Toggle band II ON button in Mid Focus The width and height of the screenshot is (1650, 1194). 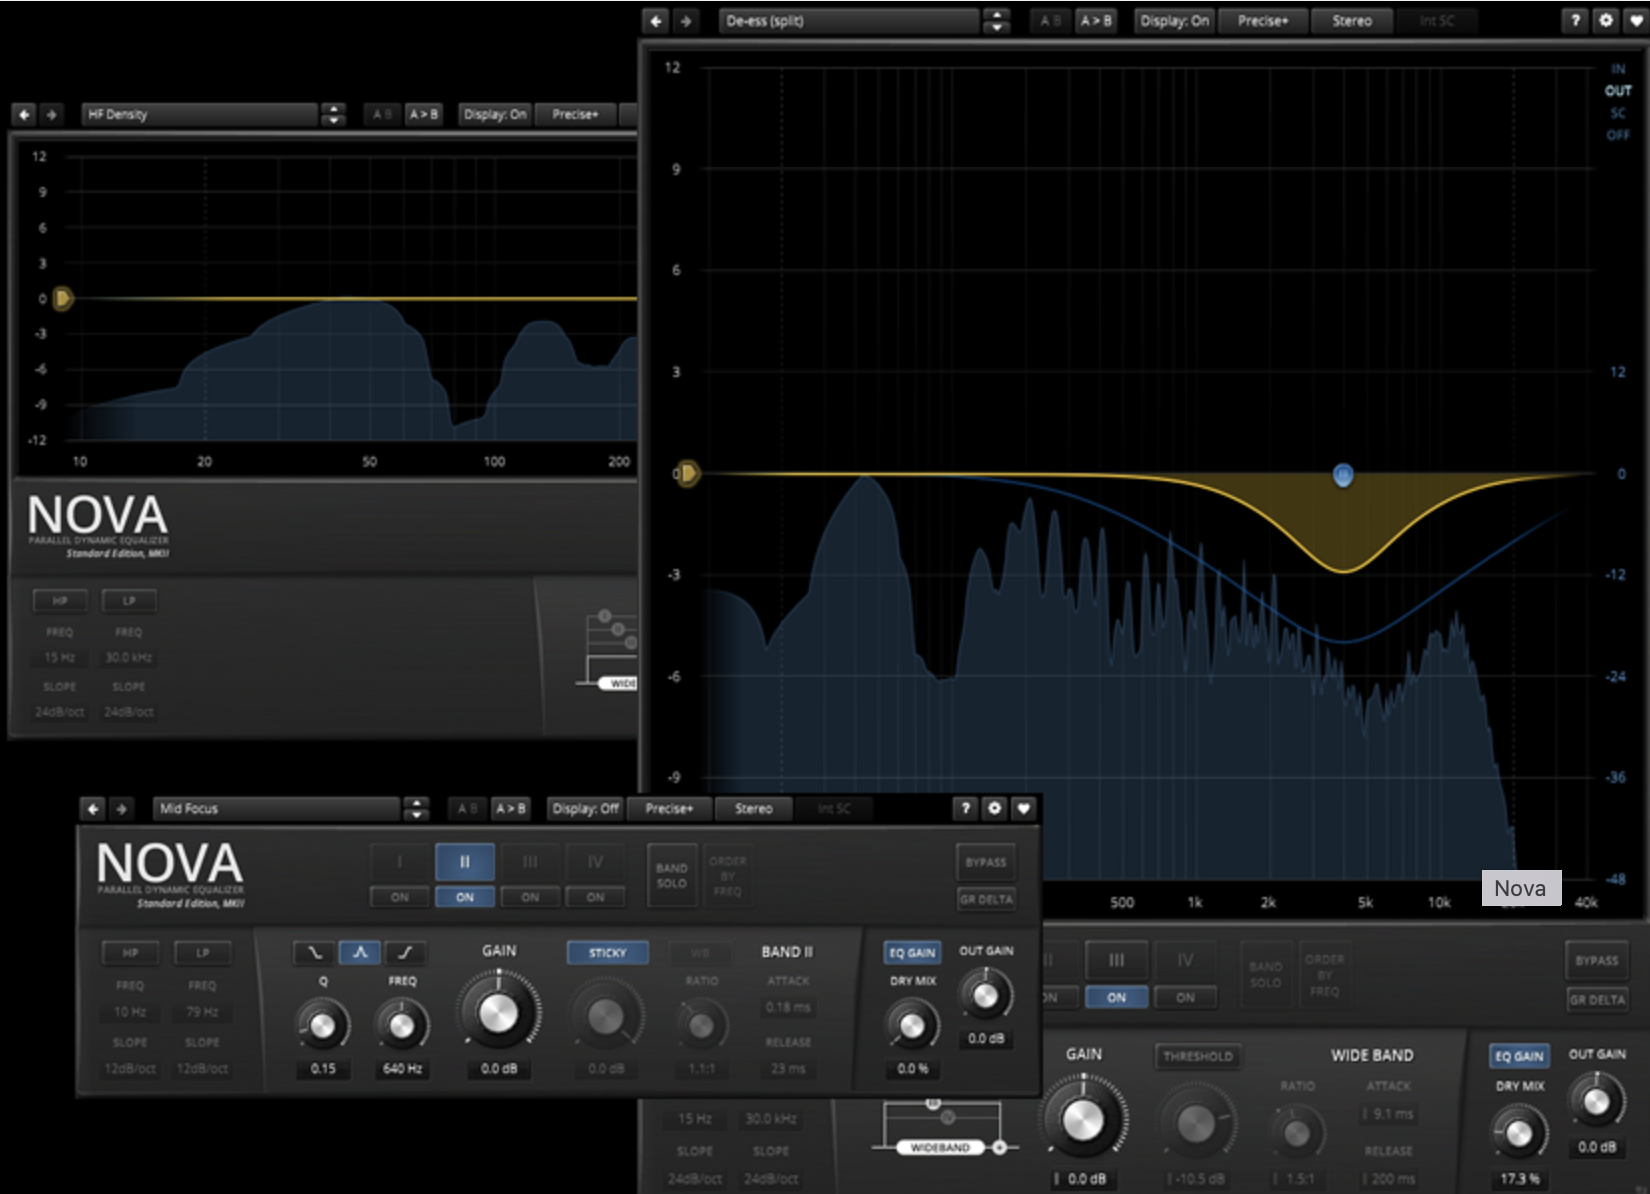click(465, 897)
